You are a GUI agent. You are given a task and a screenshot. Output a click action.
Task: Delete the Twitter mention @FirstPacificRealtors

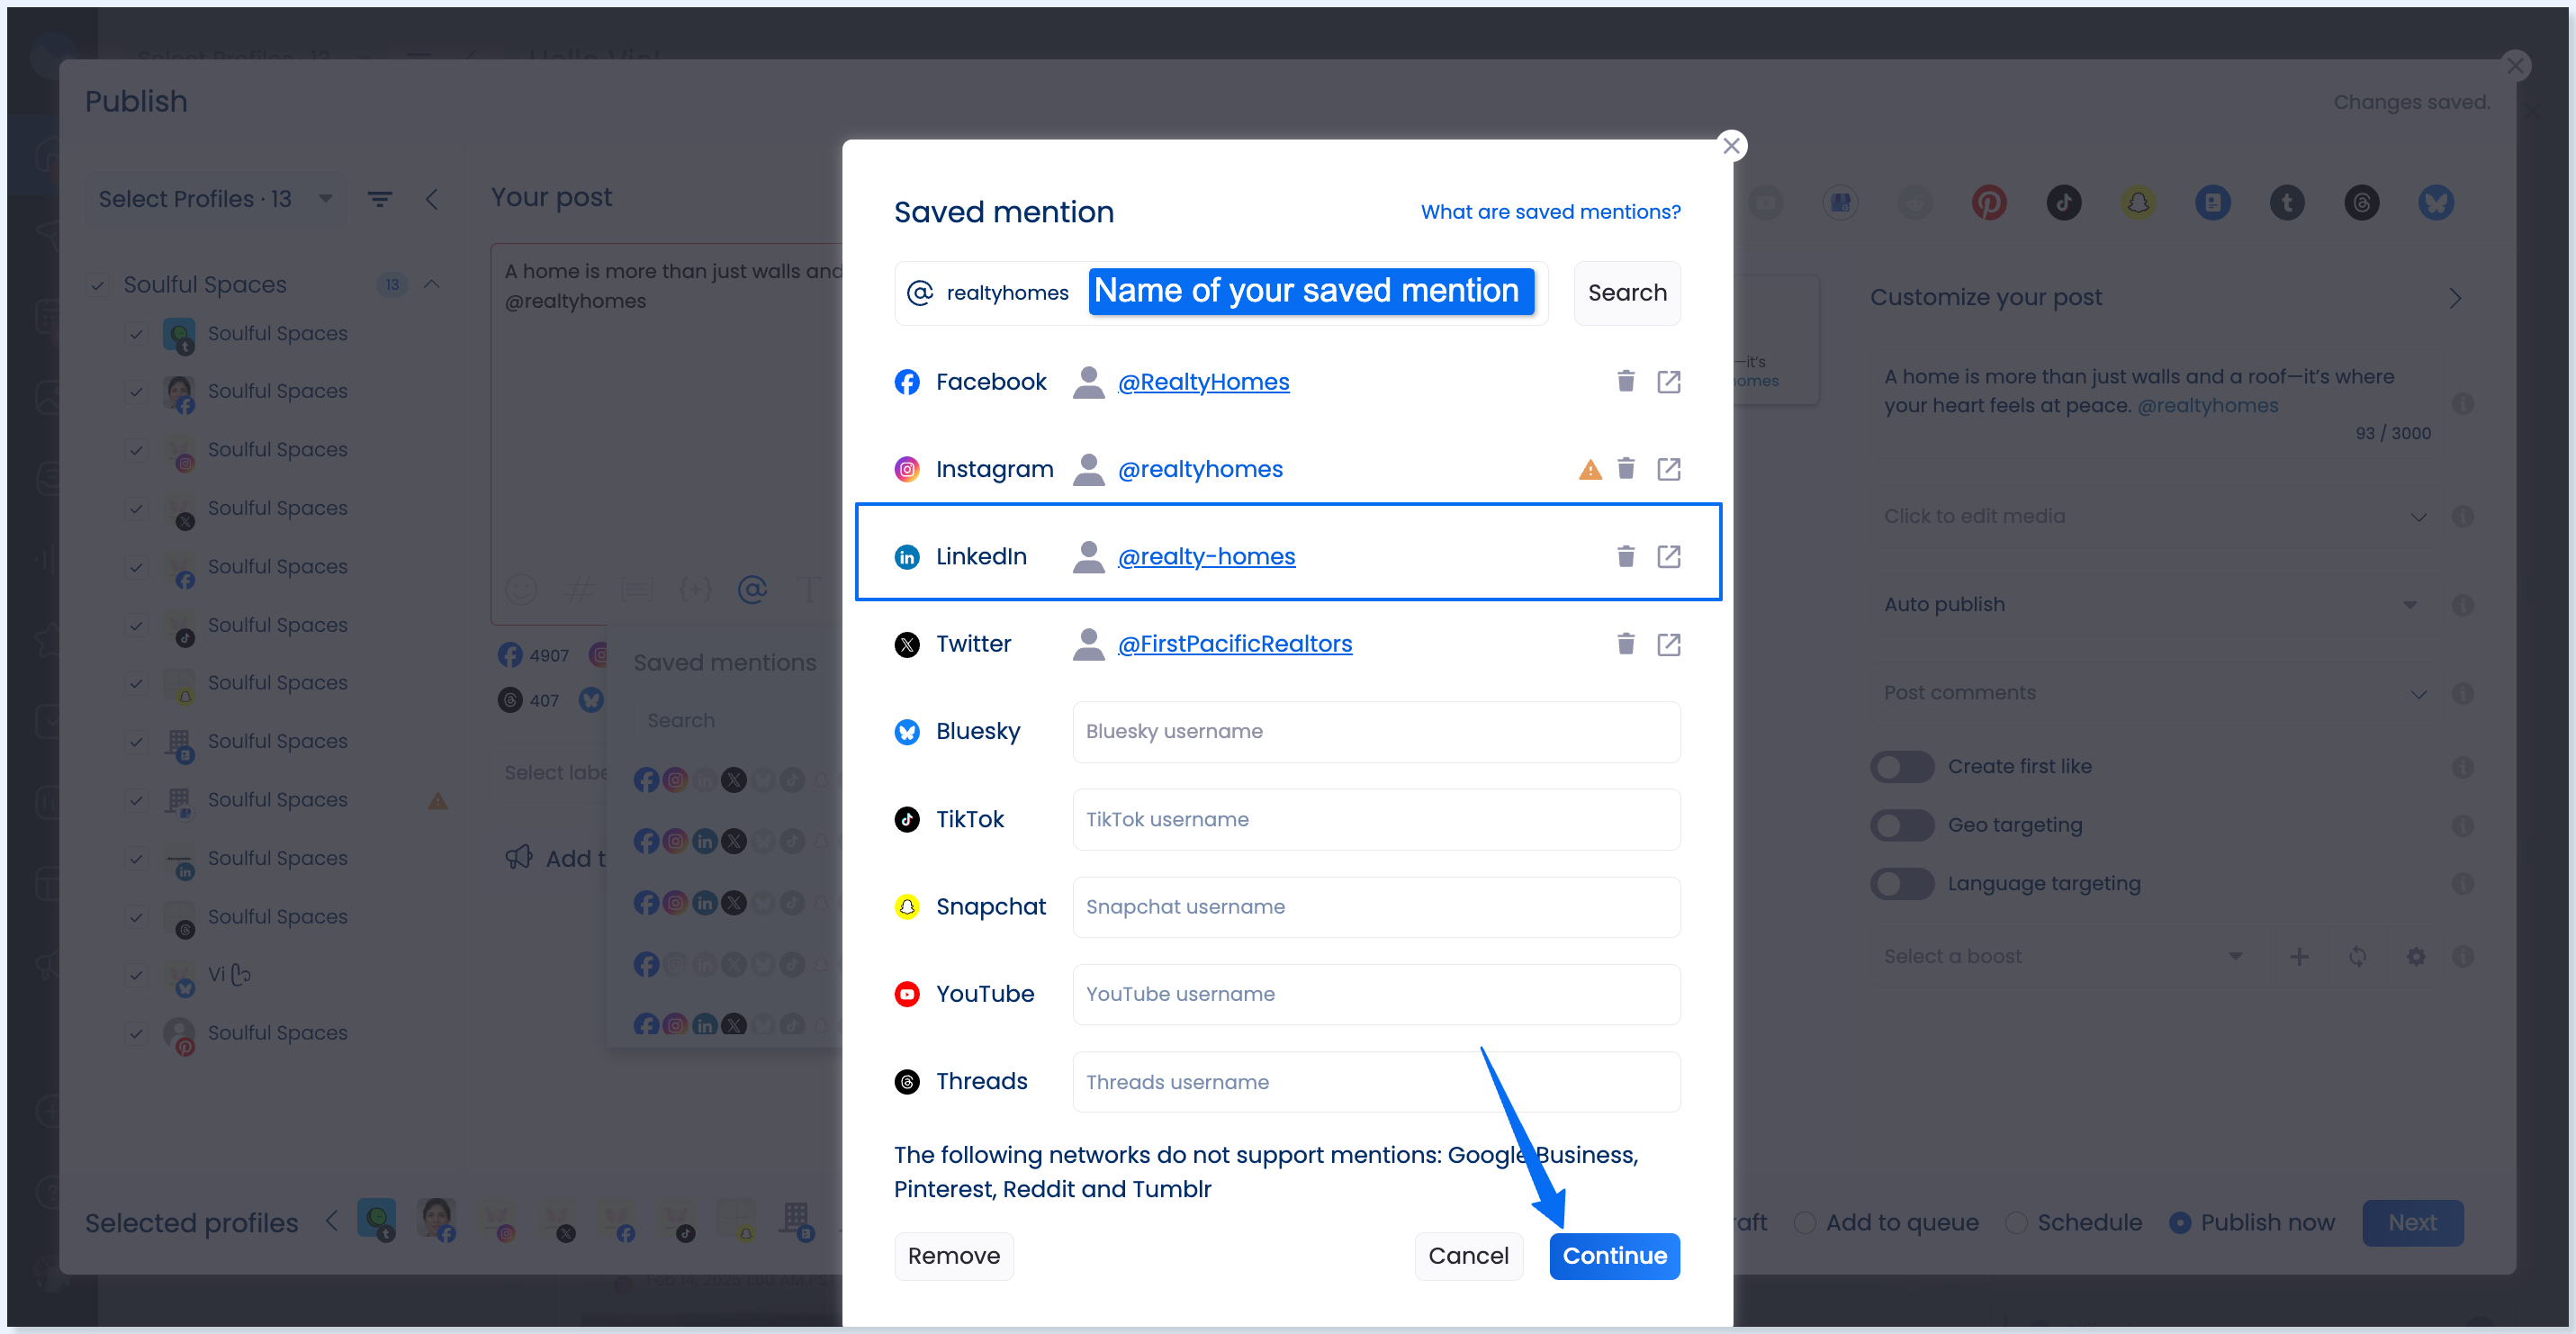coord(1625,643)
